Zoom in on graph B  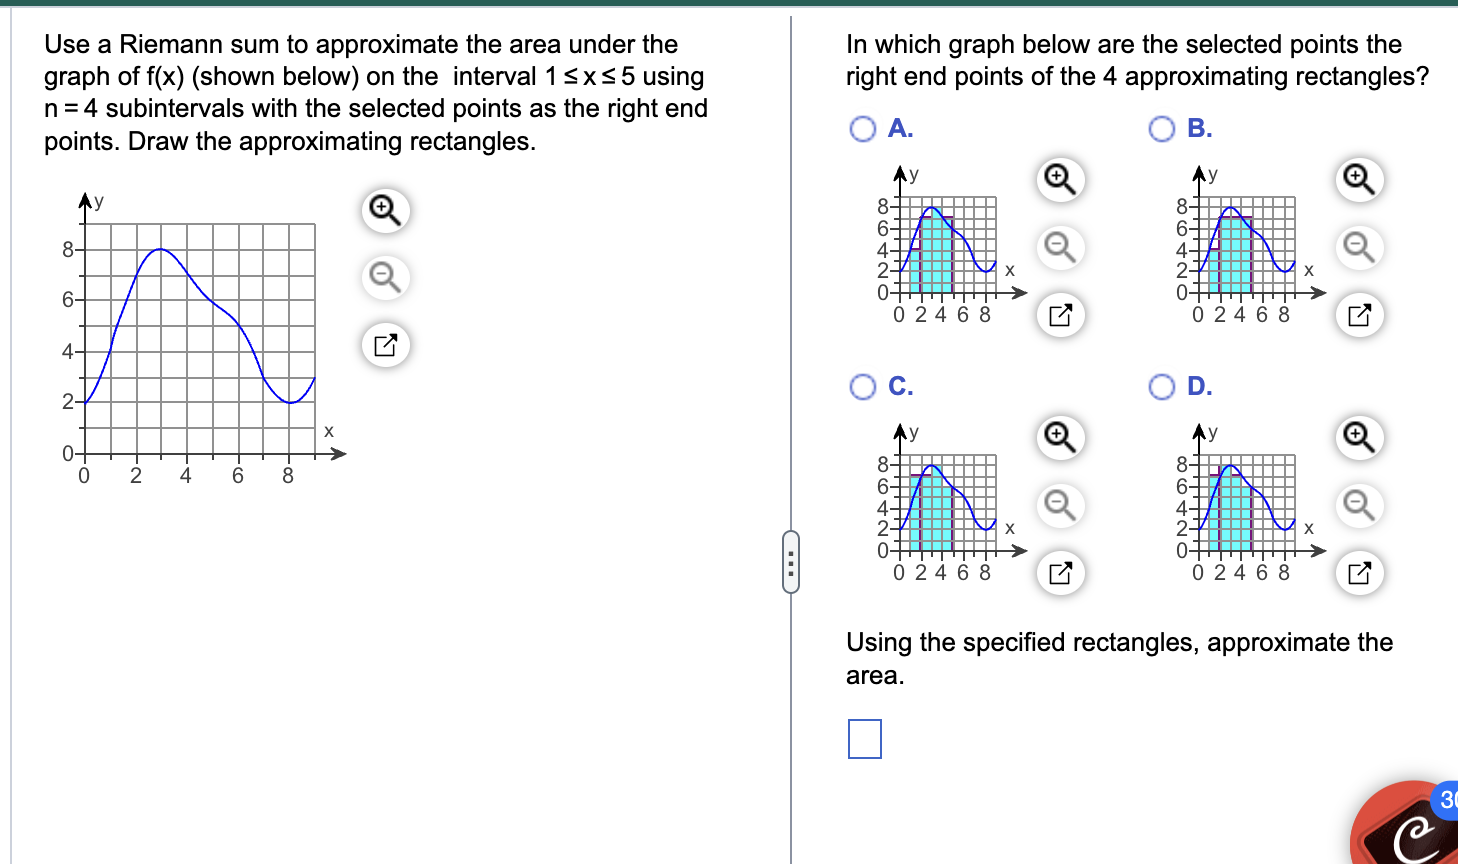pyautogui.click(x=1359, y=179)
